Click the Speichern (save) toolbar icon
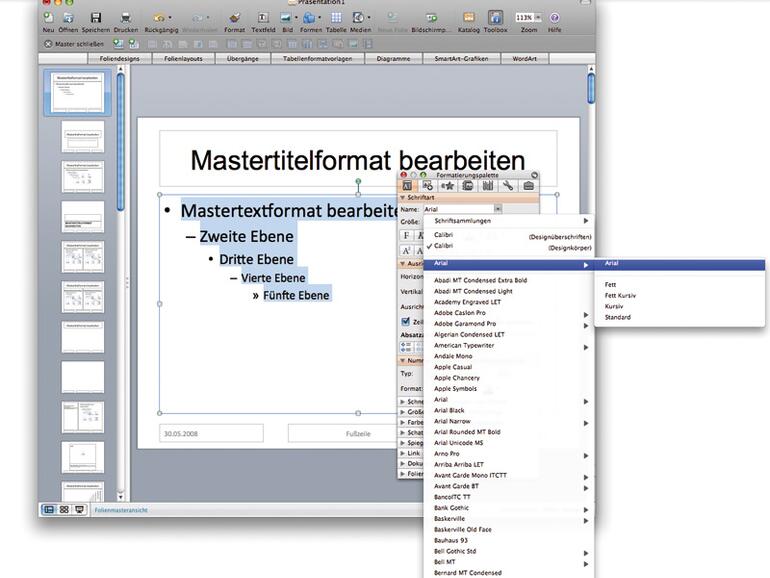 [96, 18]
